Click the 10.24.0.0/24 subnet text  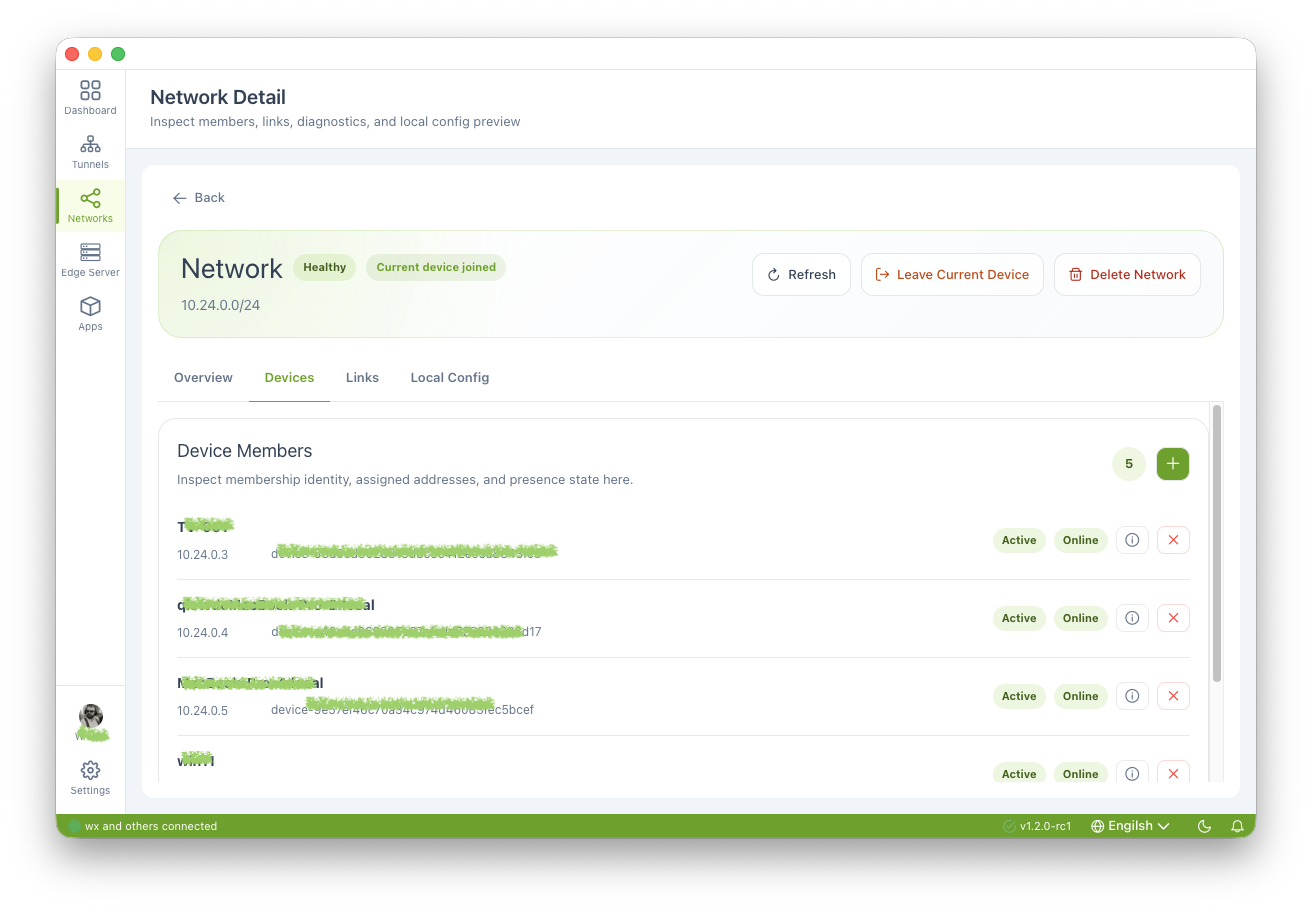(x=220, y=305)
